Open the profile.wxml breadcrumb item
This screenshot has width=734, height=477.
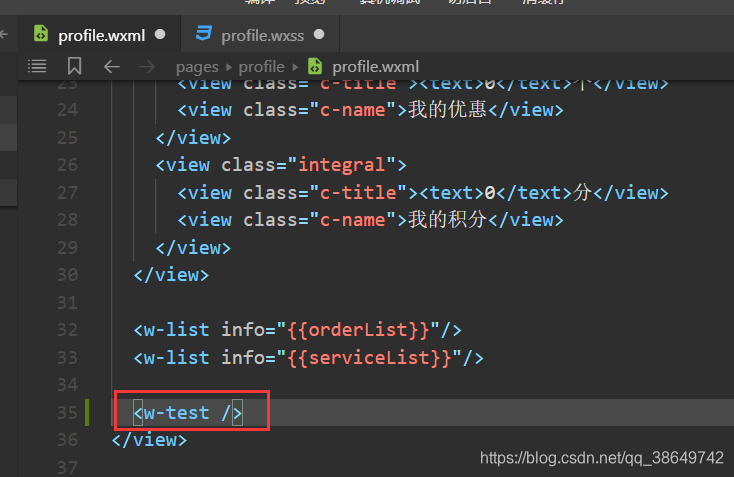pos(375,66)
